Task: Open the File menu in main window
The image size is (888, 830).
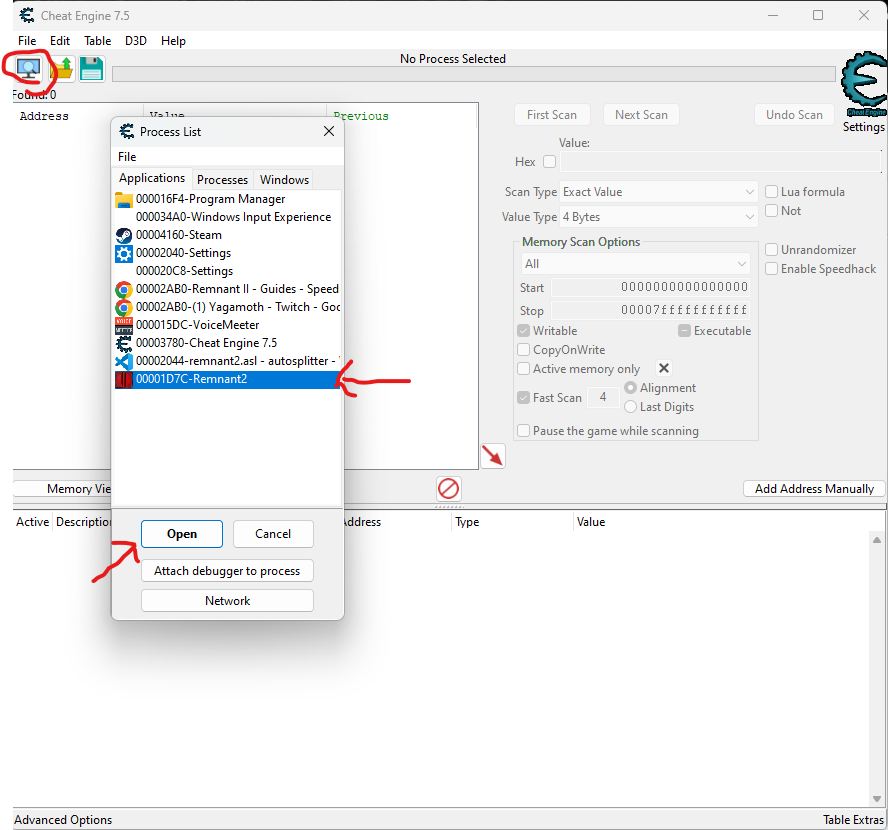Action: click(x=27, y=41)
